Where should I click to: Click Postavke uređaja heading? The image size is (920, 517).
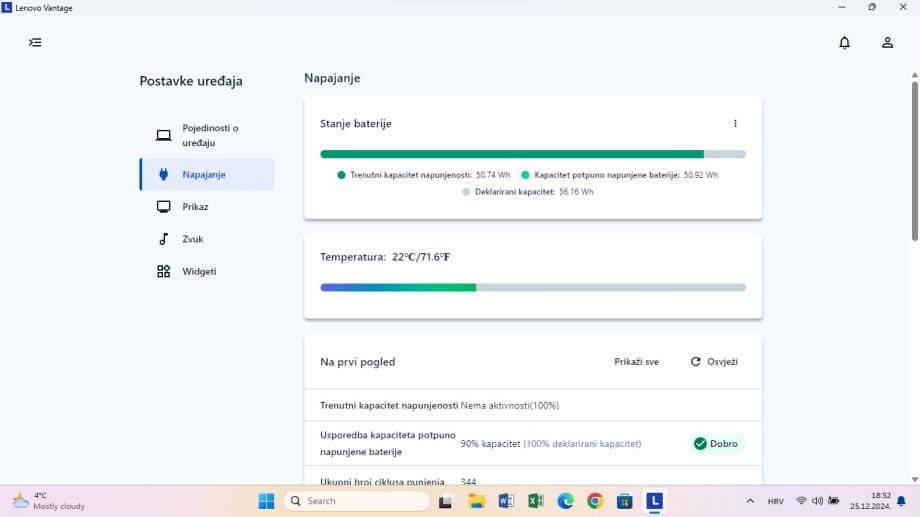pyautogui.click(x=191, y=81)
